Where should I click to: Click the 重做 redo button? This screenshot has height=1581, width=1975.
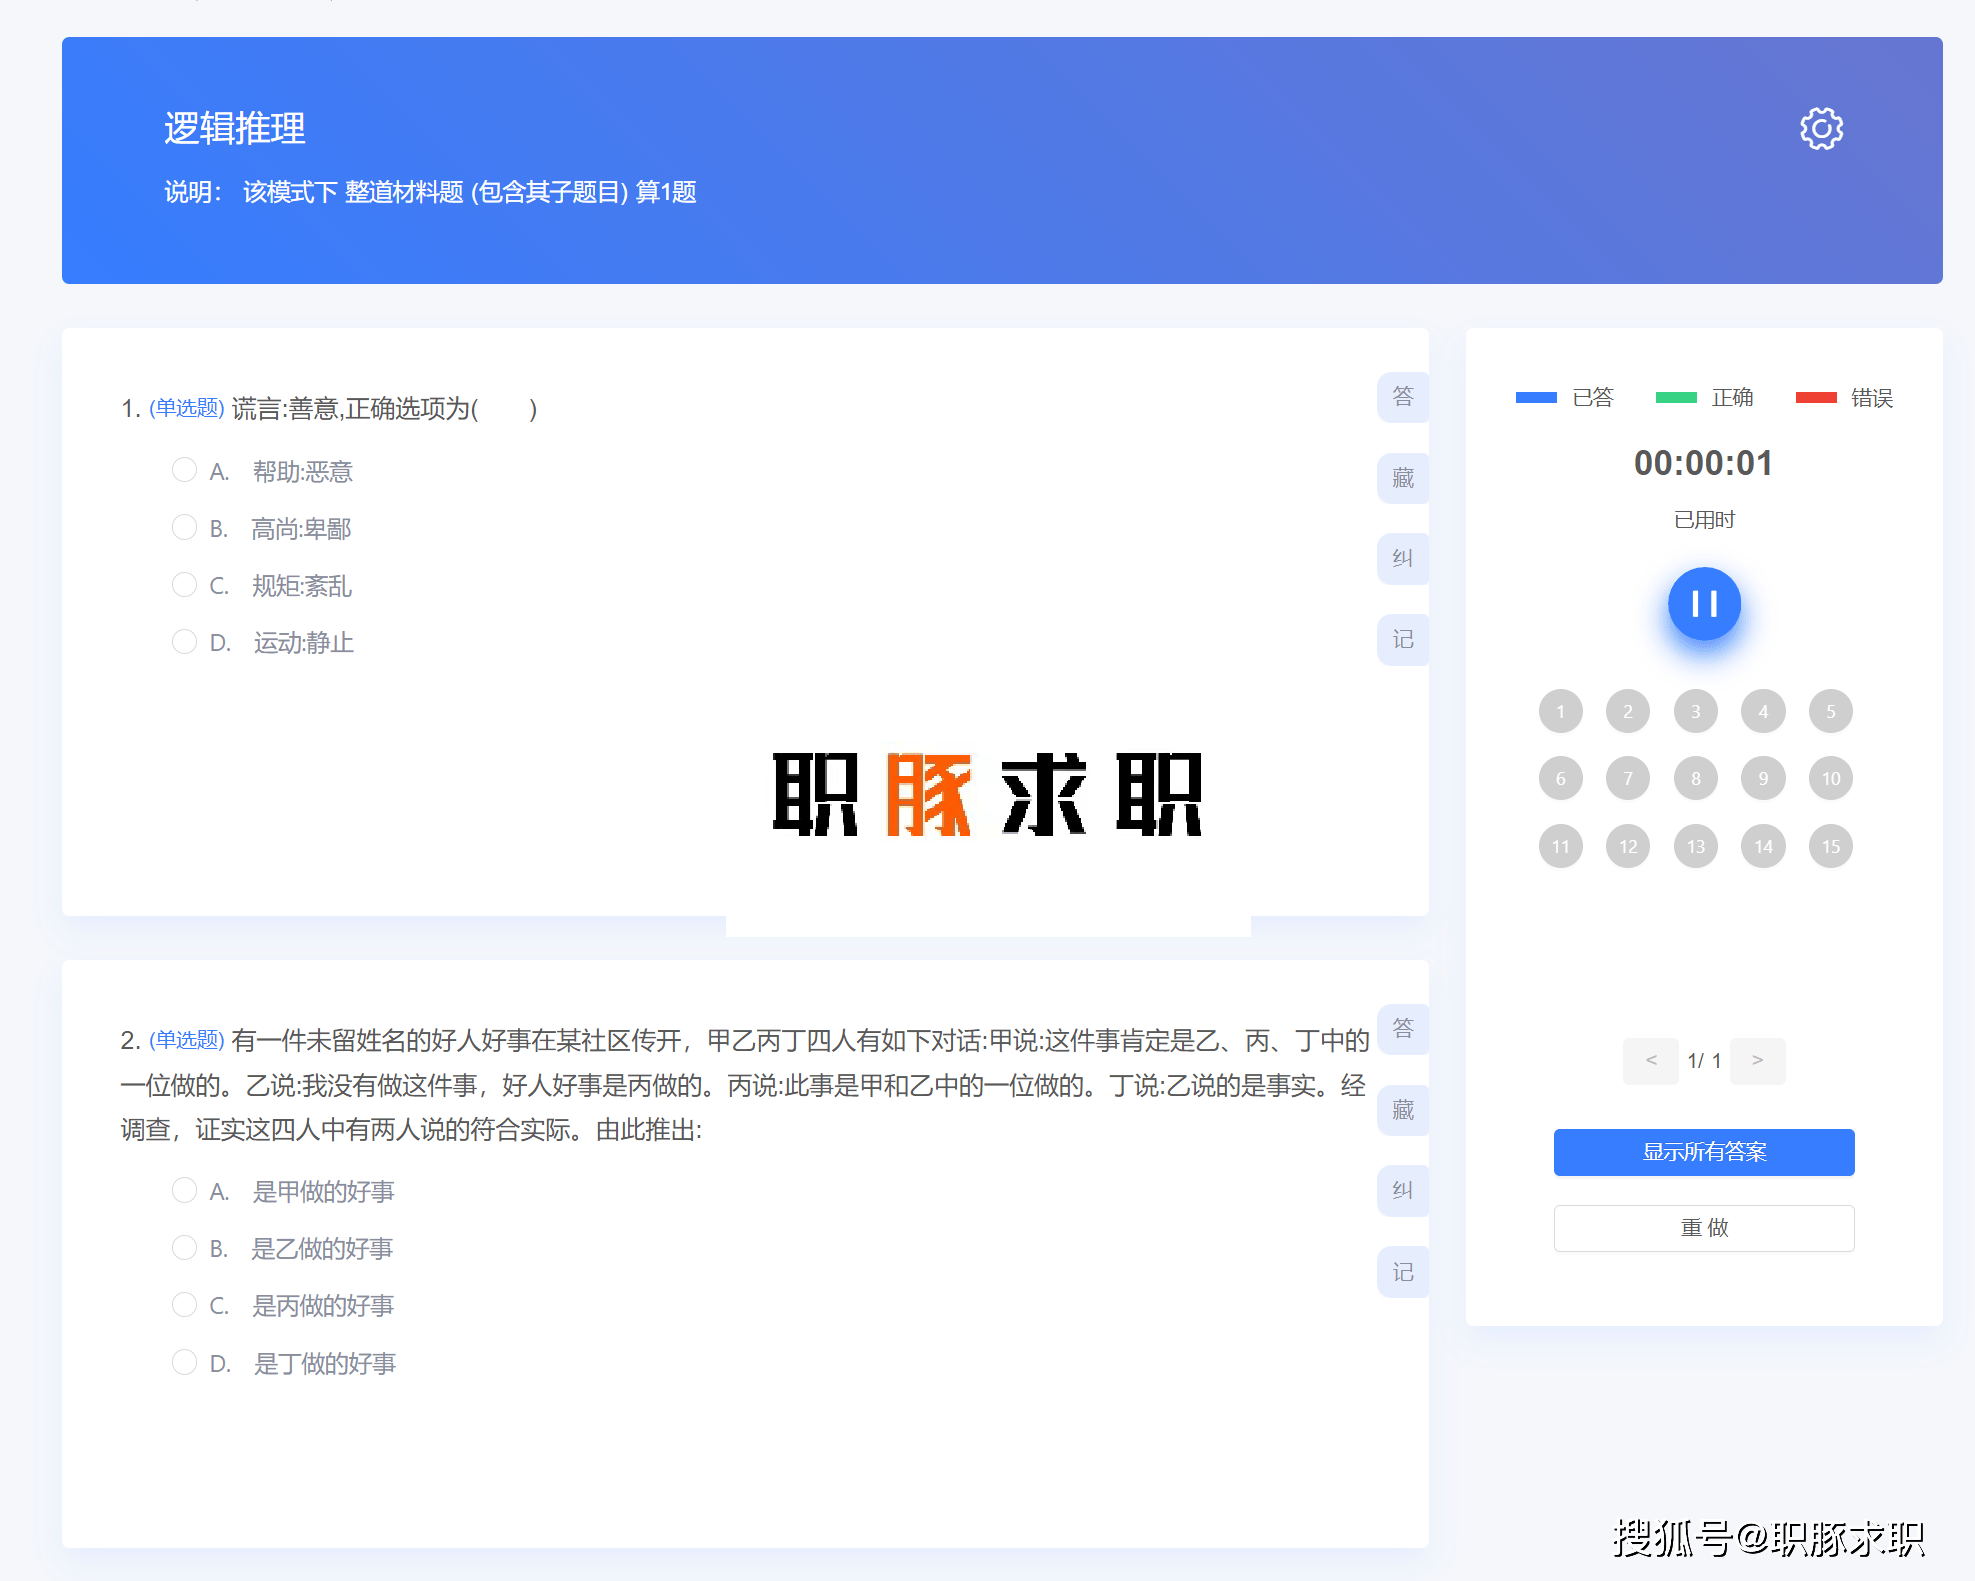[x=1703, y=1228]
